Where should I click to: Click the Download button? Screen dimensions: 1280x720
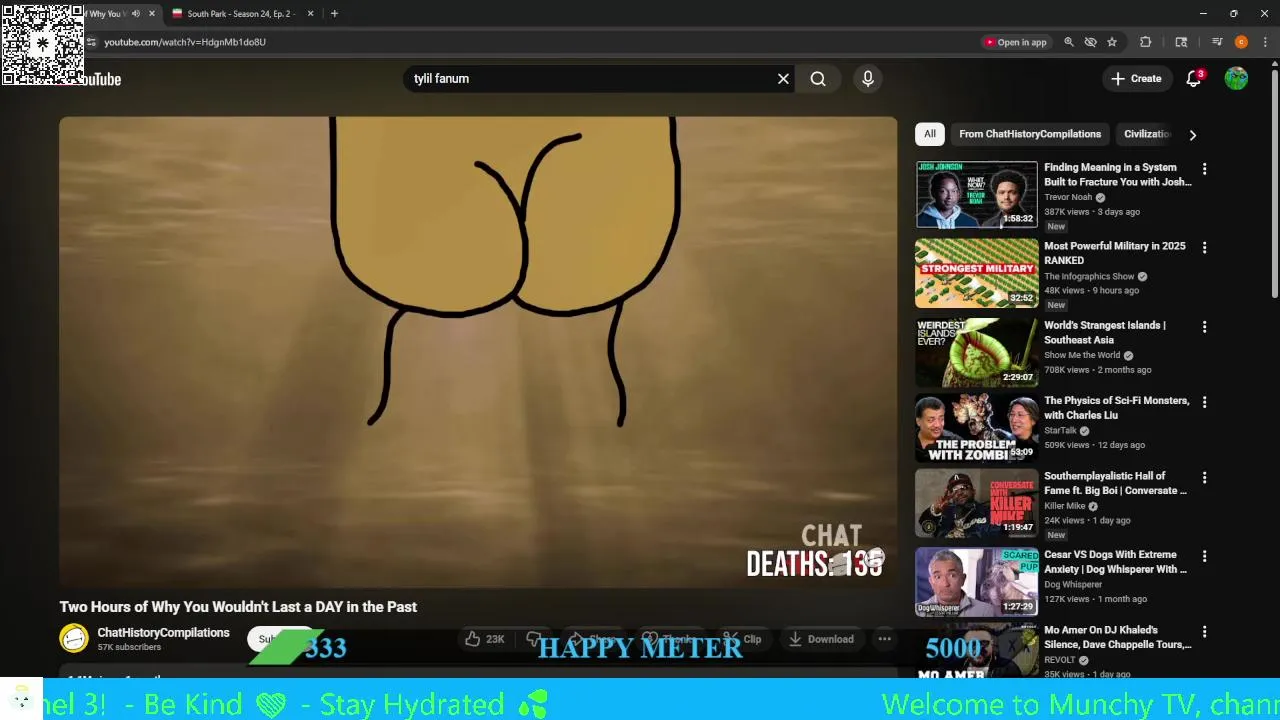[822, 639]
